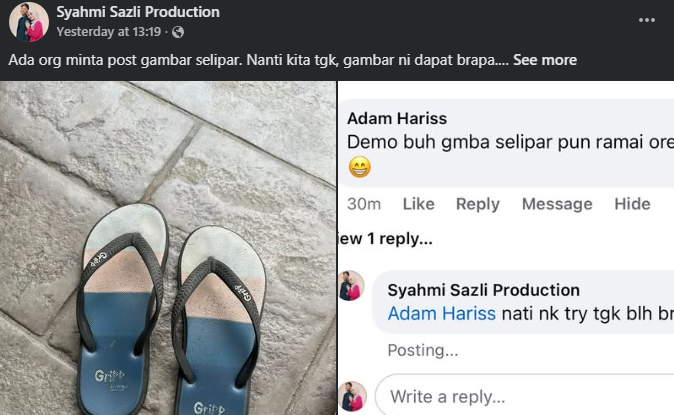Open the 'Yesterday at 13:19' post timestamp
This screenshot has height=415, width=674.
click(111, 32)
